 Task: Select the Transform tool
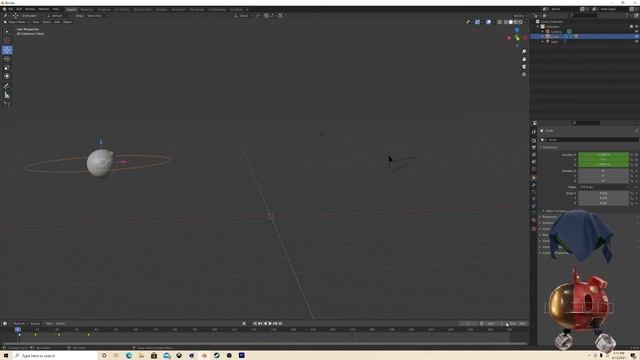tap(7, 76)
